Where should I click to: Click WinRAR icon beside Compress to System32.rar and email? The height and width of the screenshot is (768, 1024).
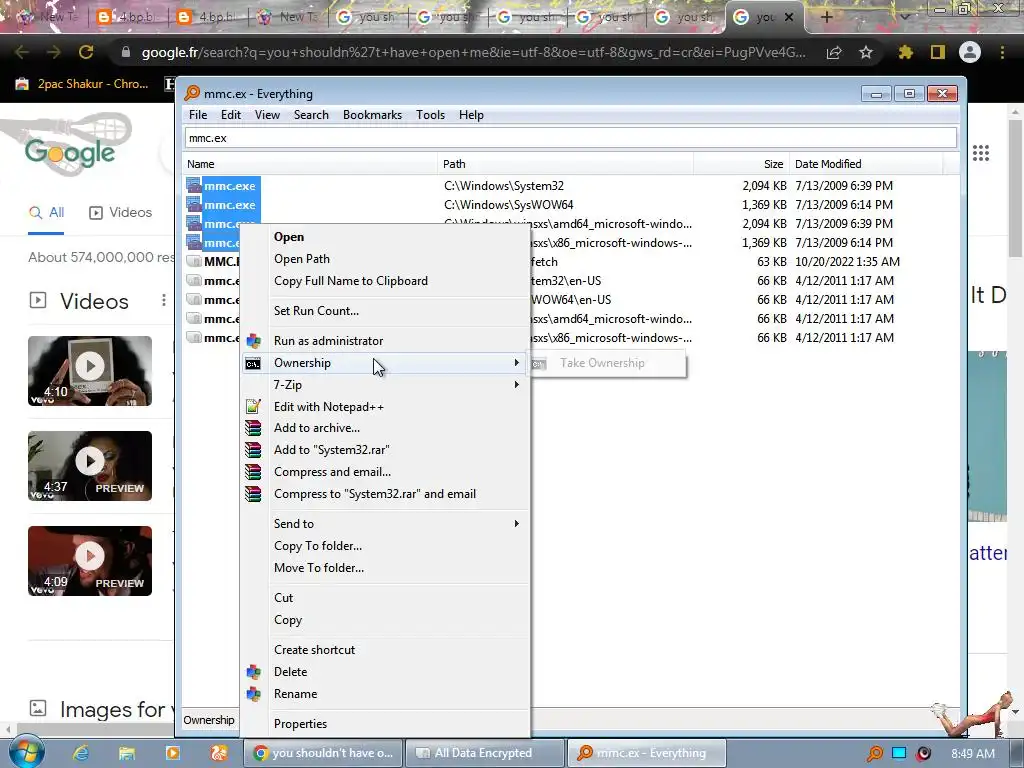(x=253, y=494)
